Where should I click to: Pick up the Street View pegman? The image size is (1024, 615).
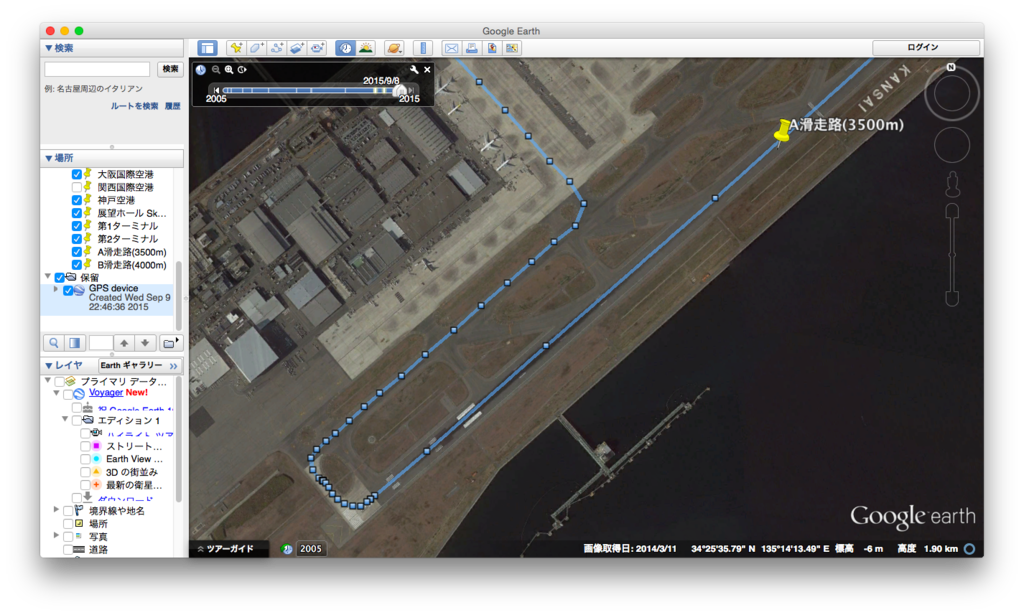[x=953, y=184]
